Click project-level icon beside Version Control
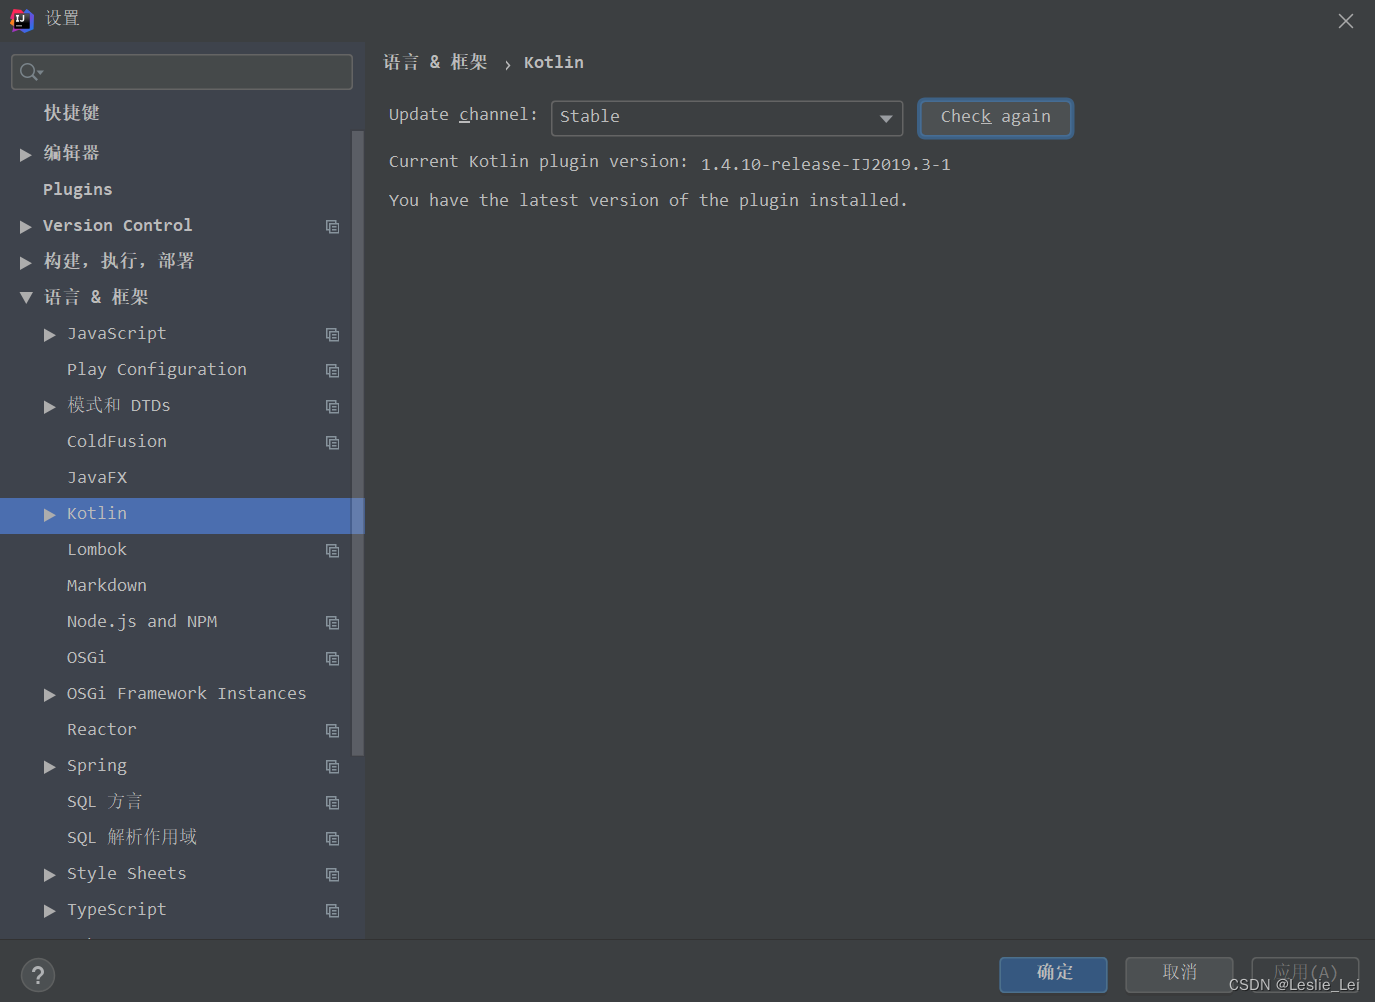 333,227
